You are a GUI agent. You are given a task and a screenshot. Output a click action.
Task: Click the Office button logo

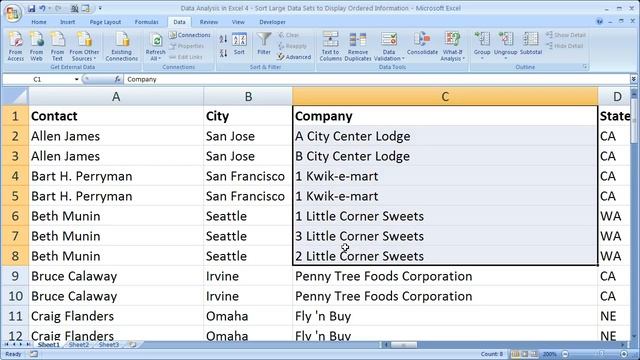coord(13,13)
